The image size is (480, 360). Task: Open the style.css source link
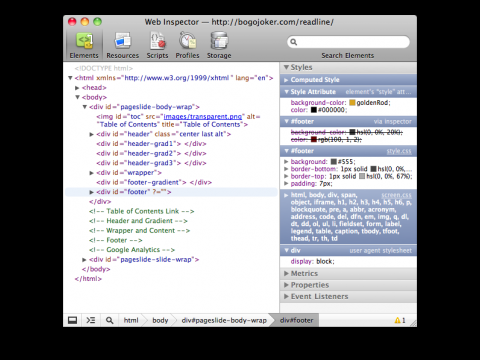[399, 151]
